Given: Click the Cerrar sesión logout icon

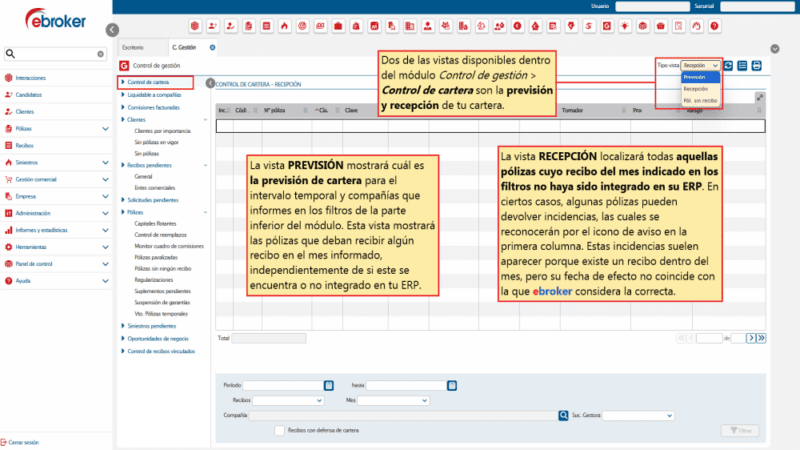Looking at the screenshot, I should [x=4, y=442].
